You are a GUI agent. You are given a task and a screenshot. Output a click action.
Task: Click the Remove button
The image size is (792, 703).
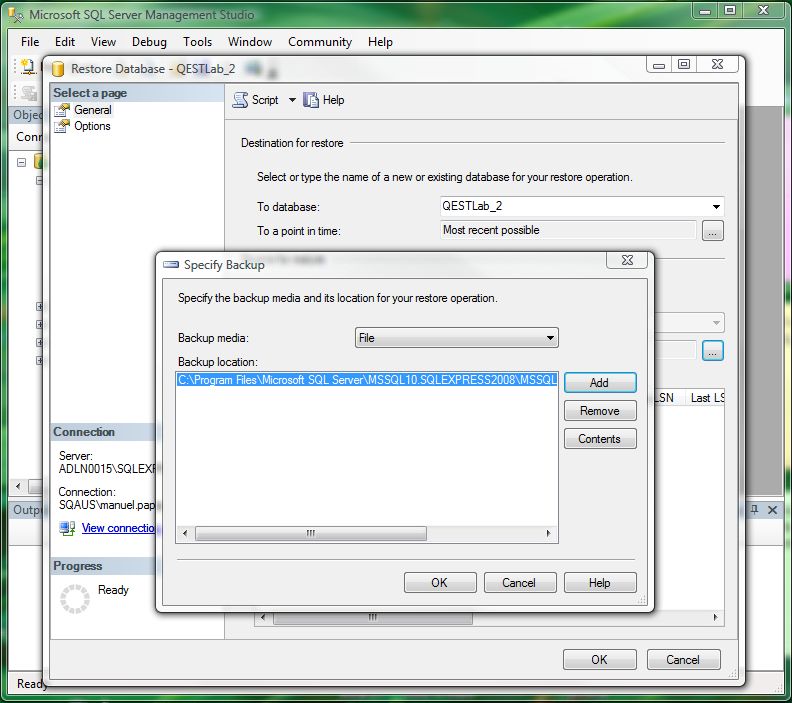599,411
